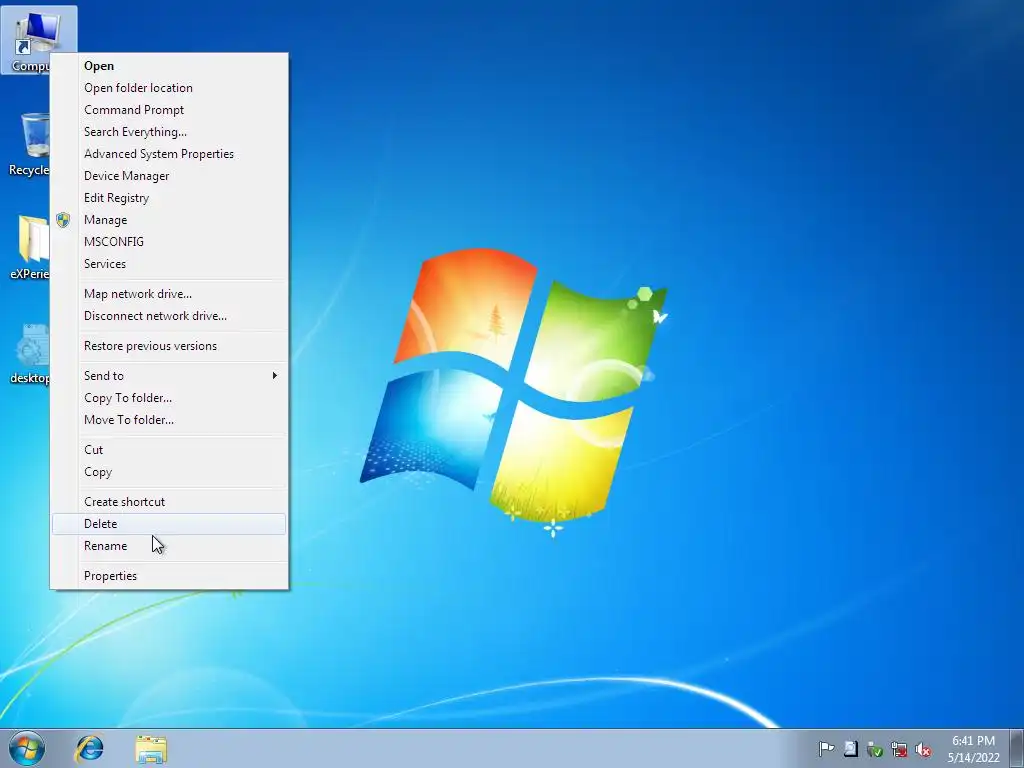Screen dimensions: 1024x768
Task: Open Windows Explorer from the taskbar
Action: [x=151, y=749]
